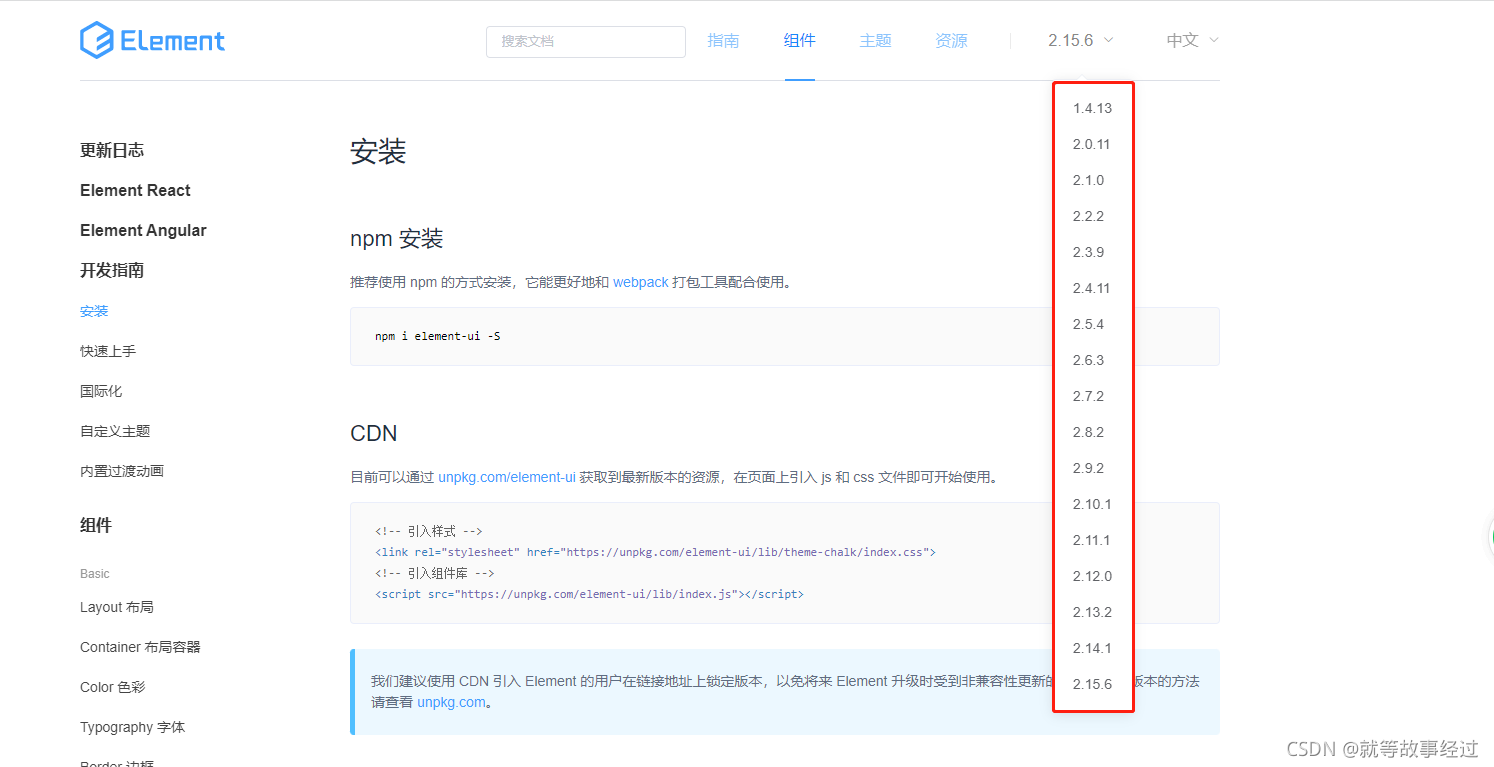Choose version 2.0.11 from the list

click(1092, 144)
